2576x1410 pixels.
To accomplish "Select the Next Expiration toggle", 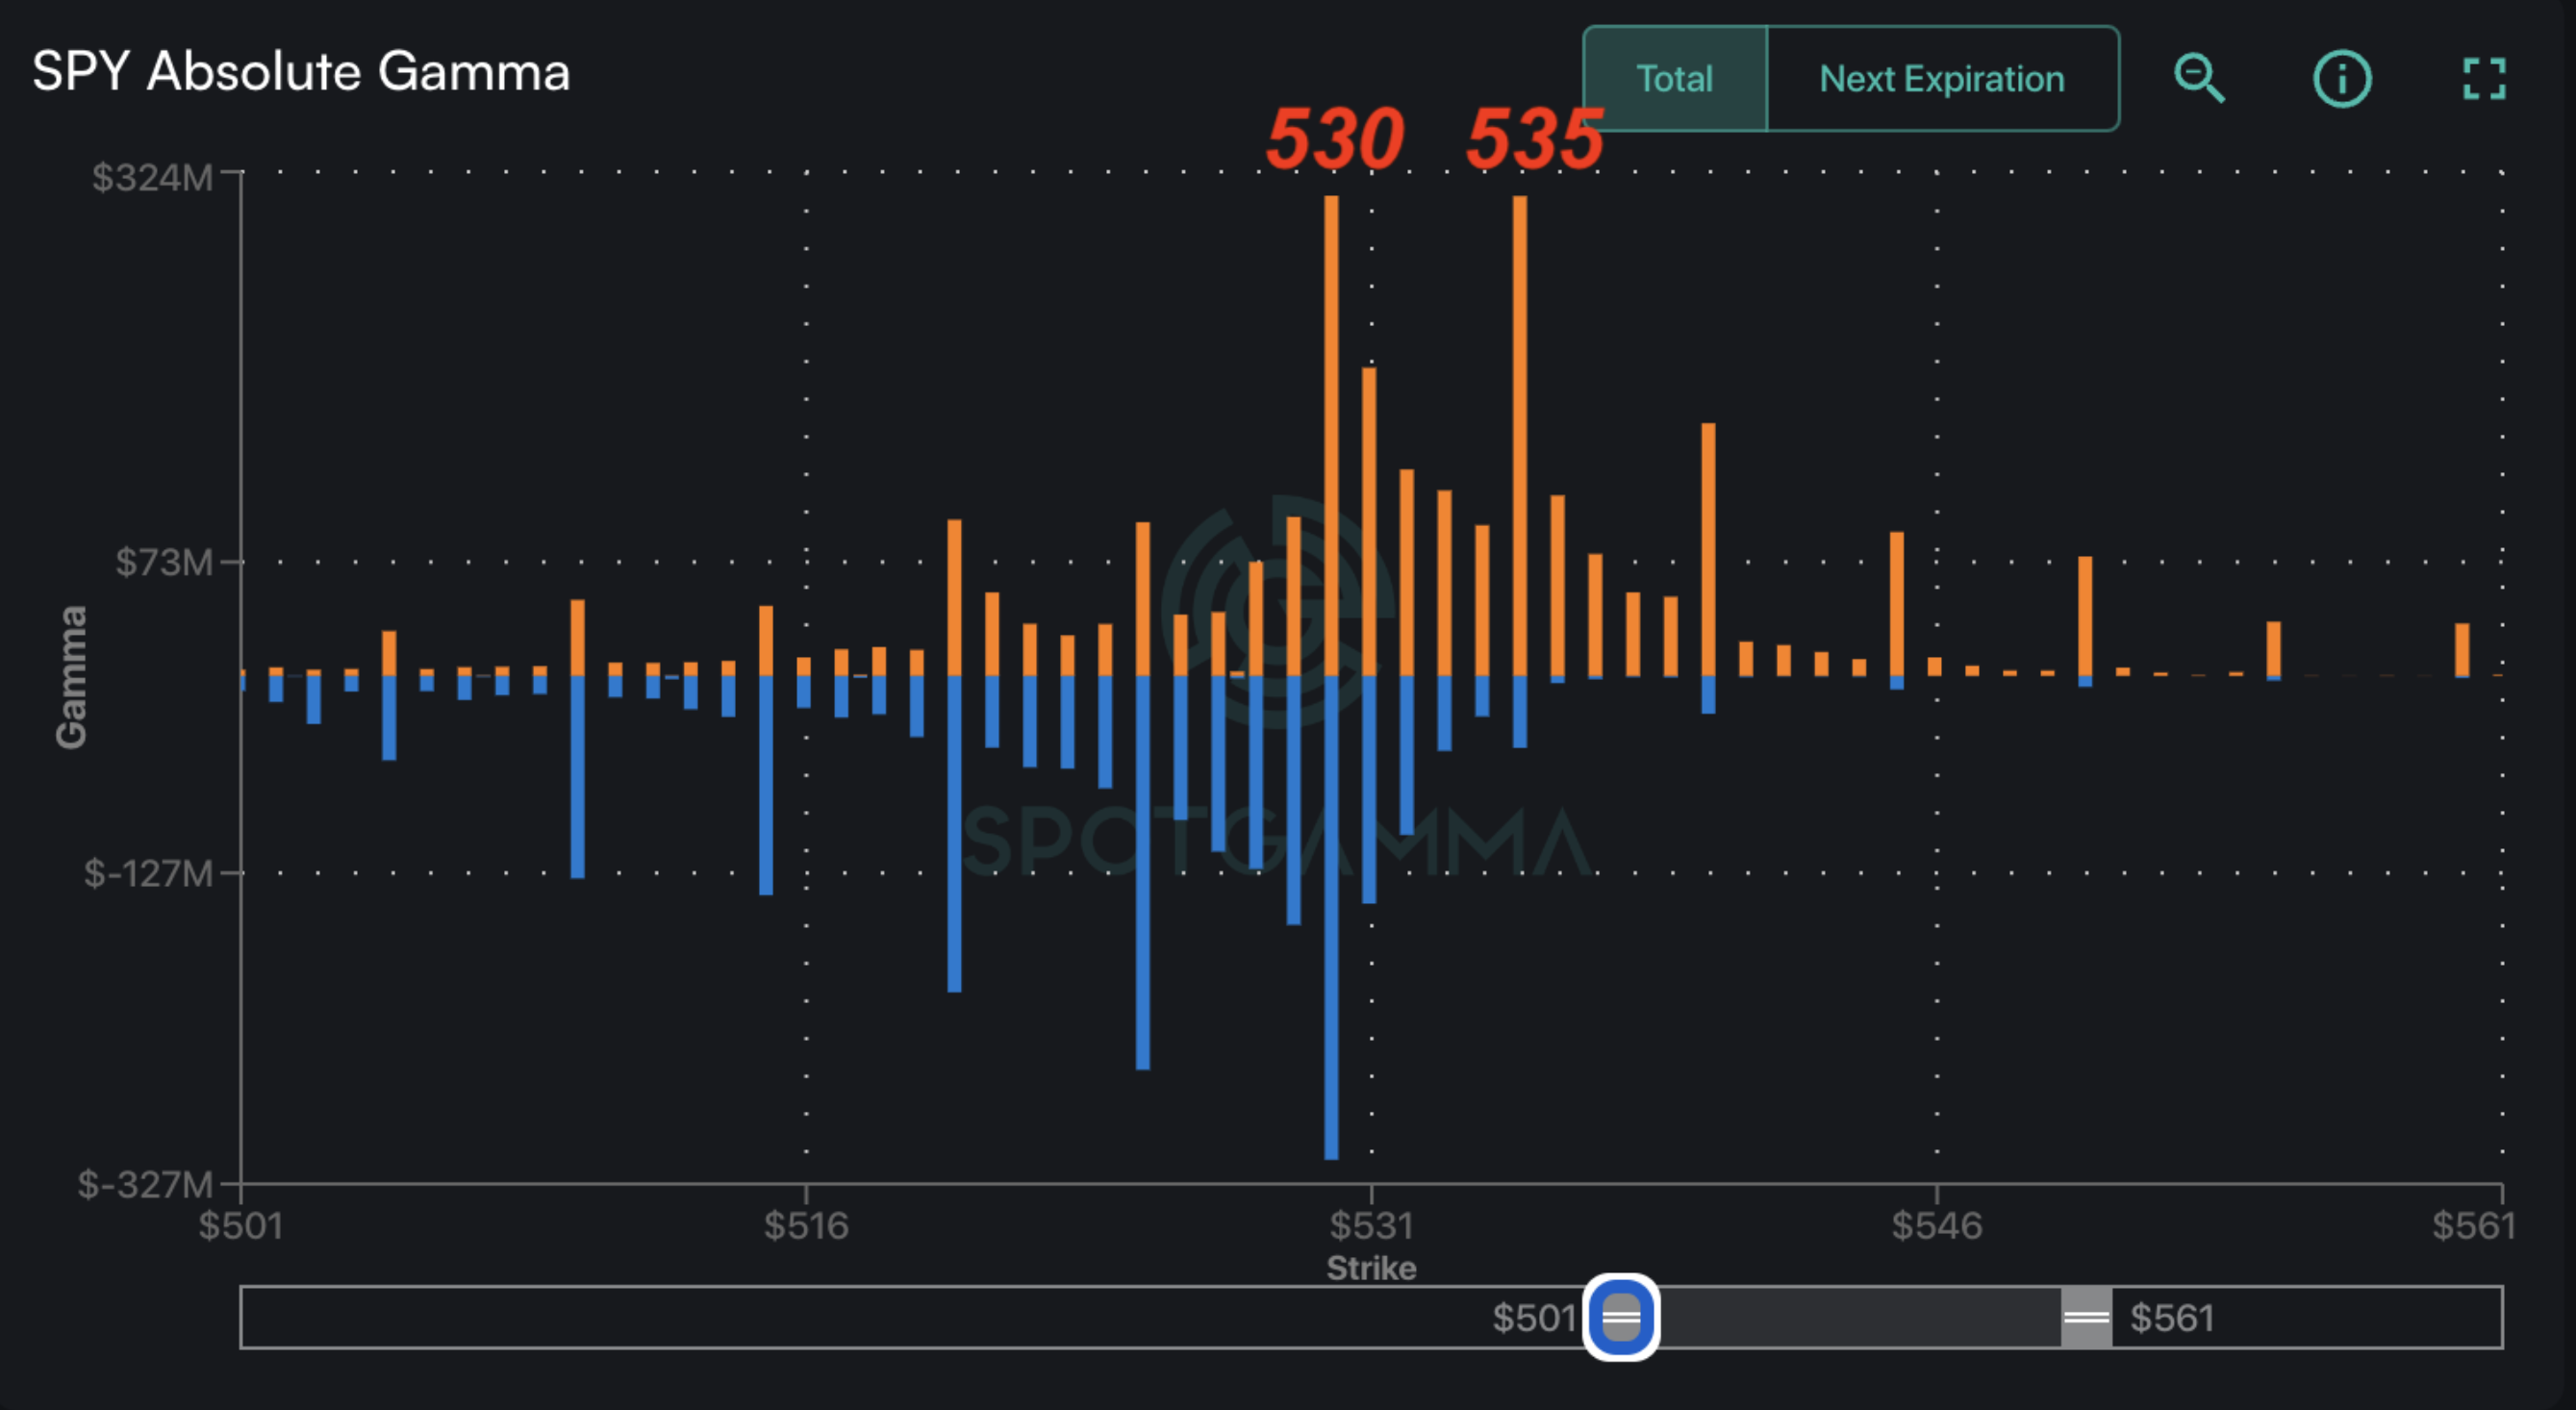I will (x=1941, y=79).
